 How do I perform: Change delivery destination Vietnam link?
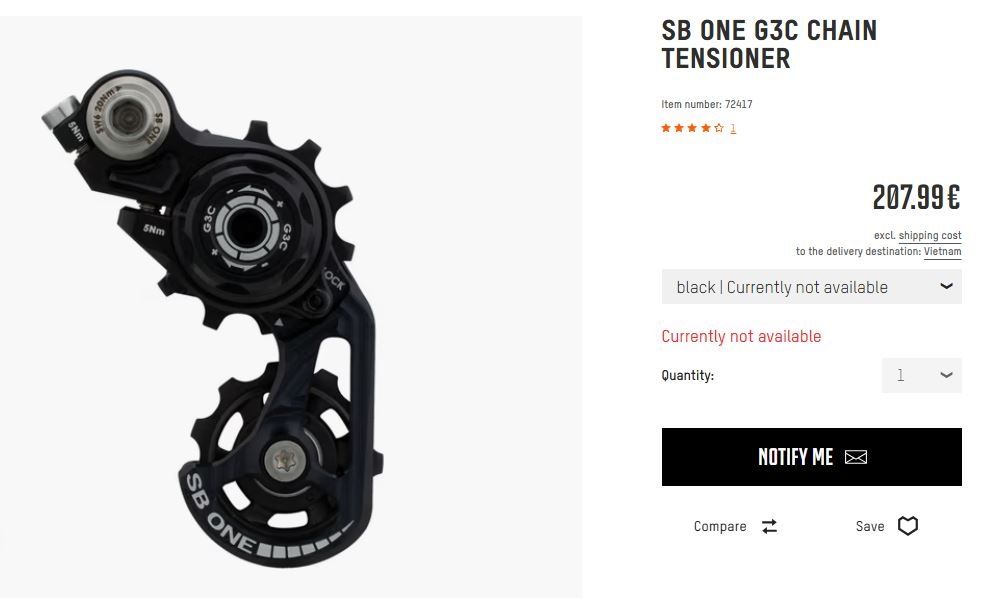pos(942,252)
